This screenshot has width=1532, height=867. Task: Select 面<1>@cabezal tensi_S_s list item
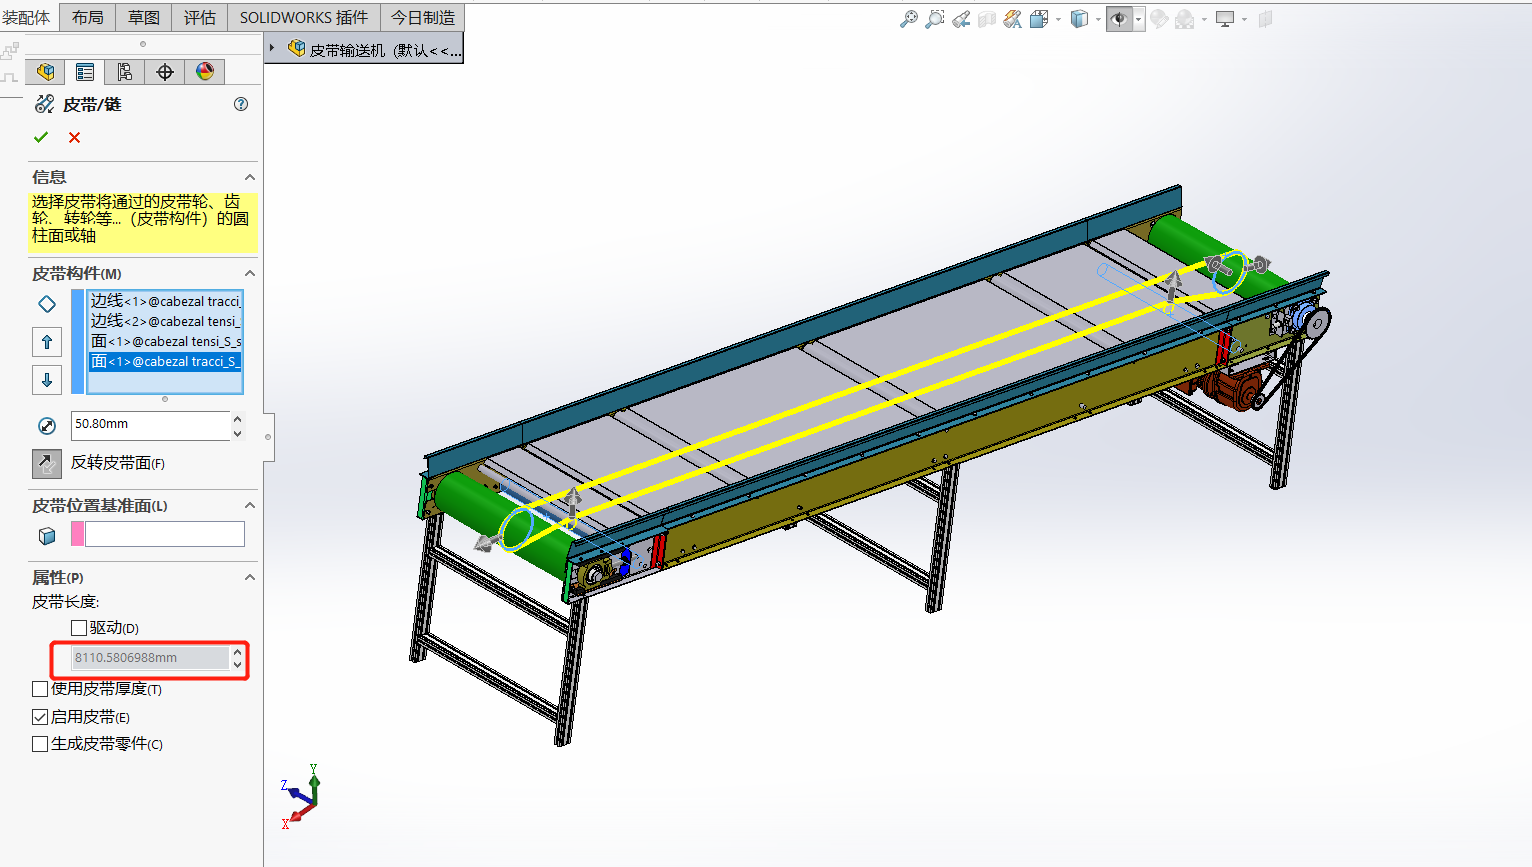click(165, 341)
